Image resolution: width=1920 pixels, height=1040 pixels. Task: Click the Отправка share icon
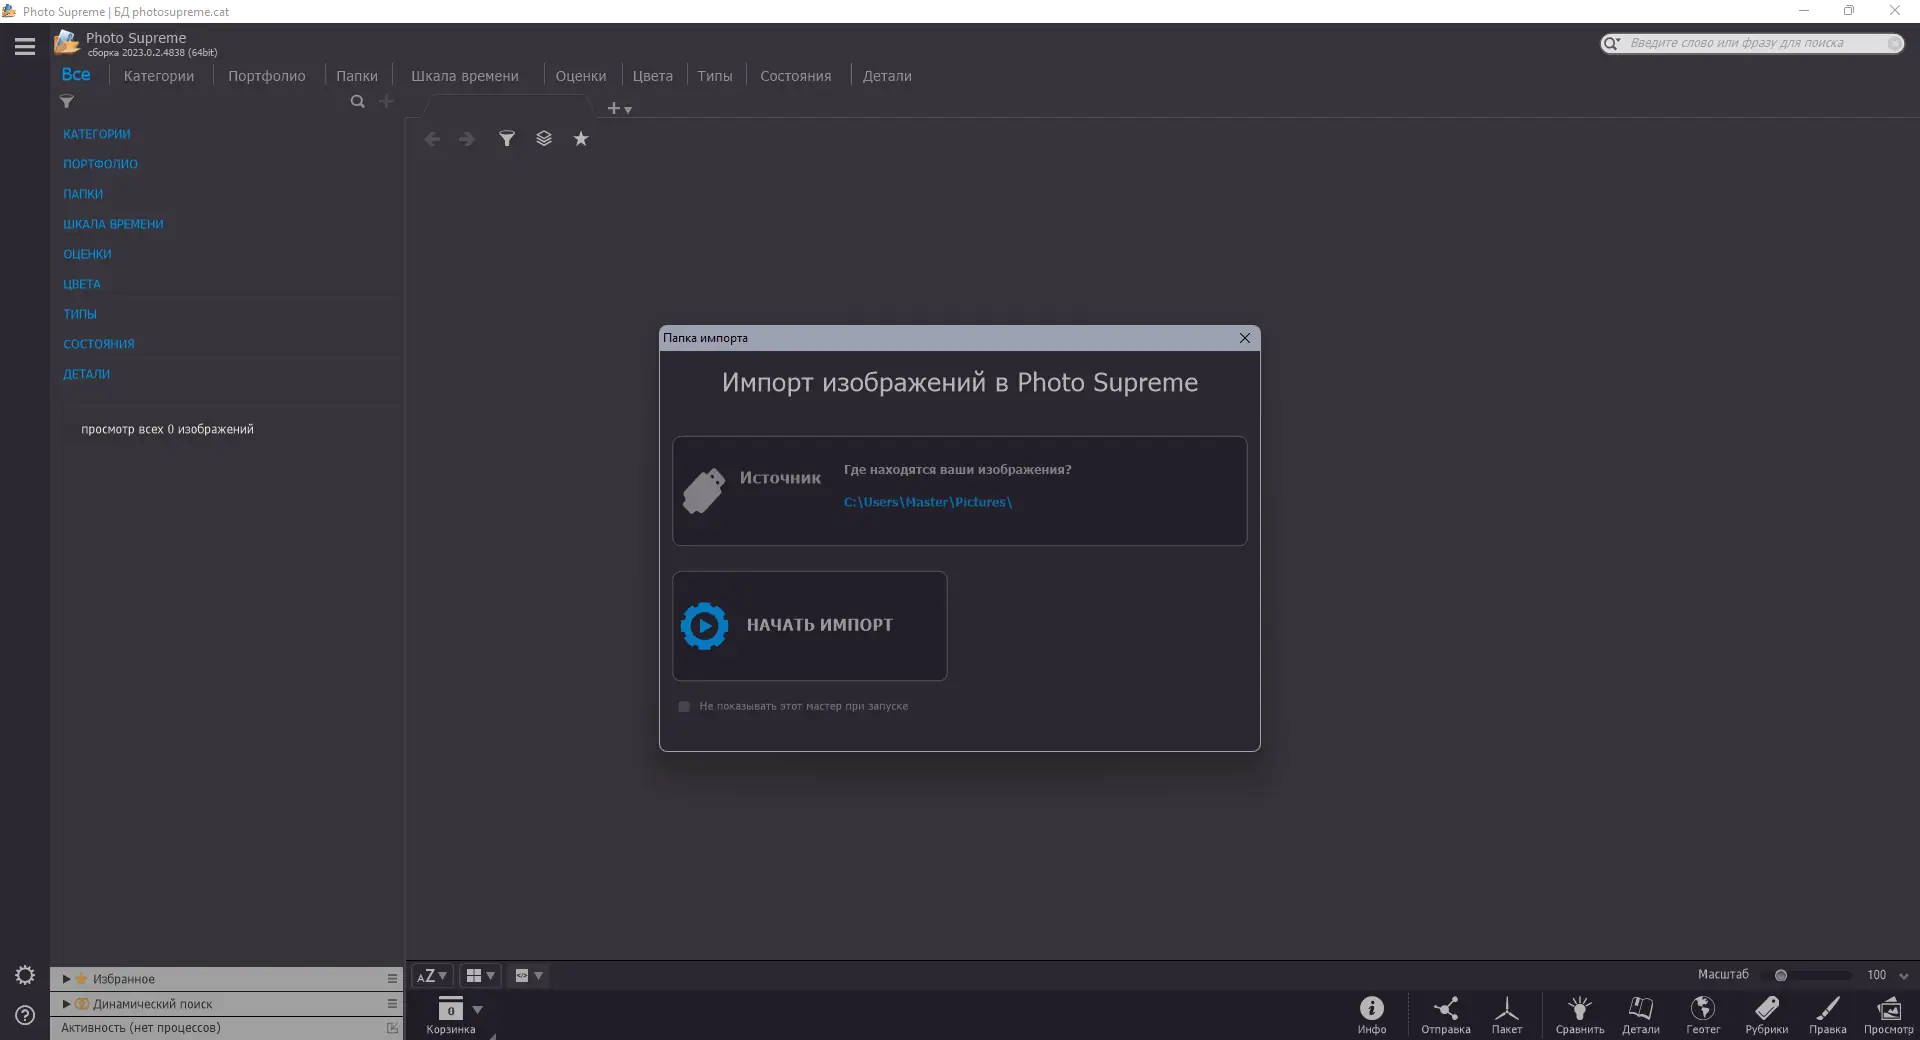(1446, 1014)
